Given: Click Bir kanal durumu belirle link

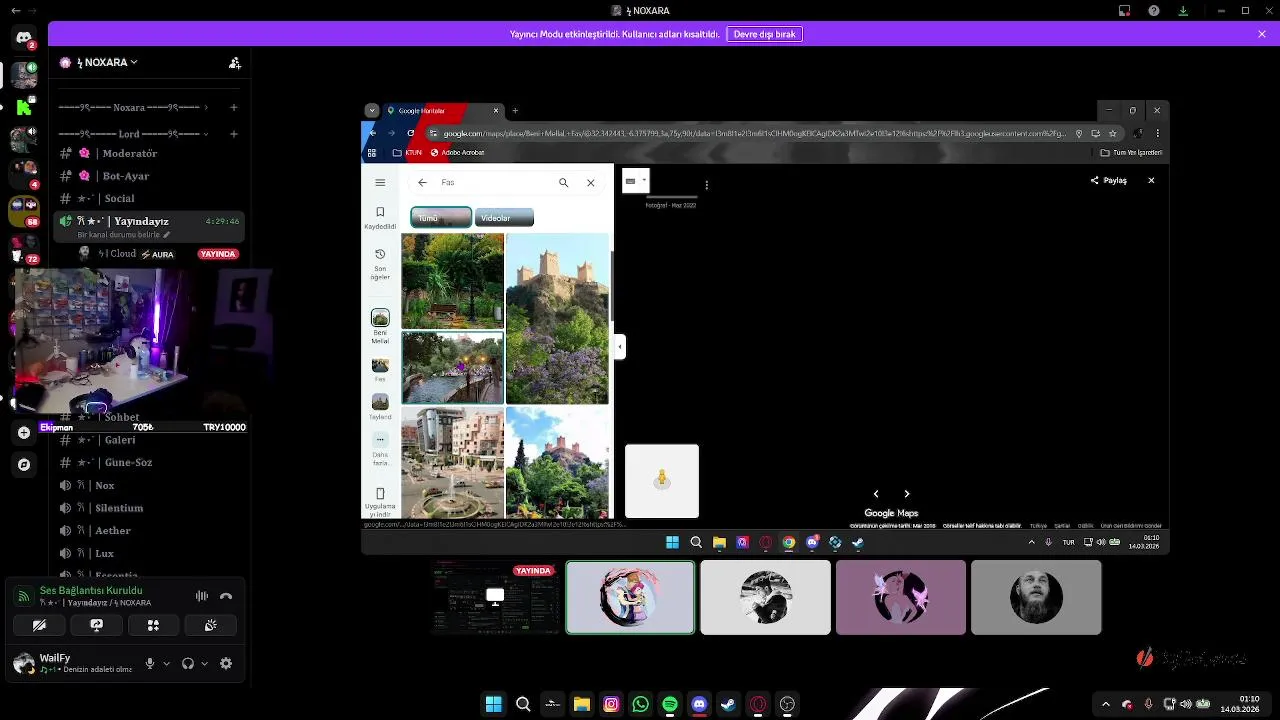Looking at the screenshot, I should click(x=123, y=235).
